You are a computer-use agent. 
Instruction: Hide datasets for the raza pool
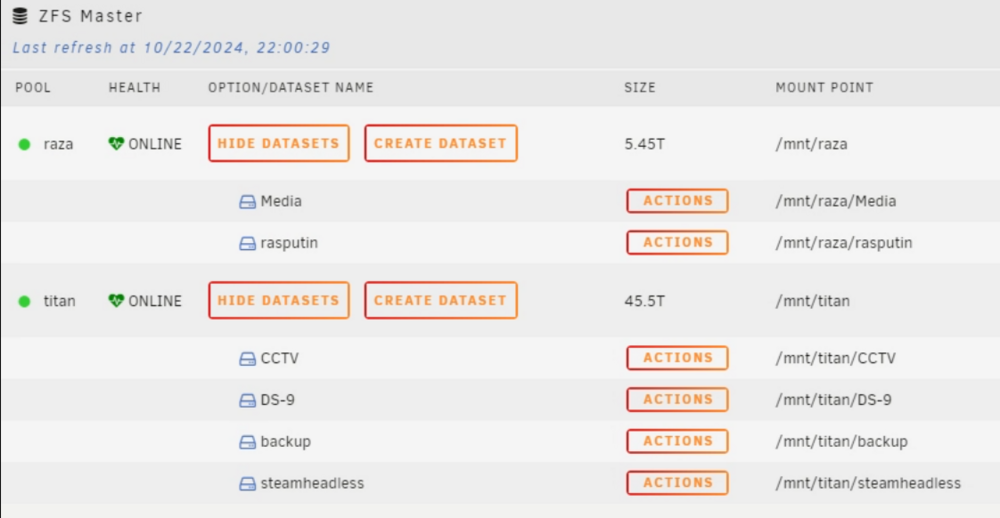pyautogui.click(x=279, y=144)
